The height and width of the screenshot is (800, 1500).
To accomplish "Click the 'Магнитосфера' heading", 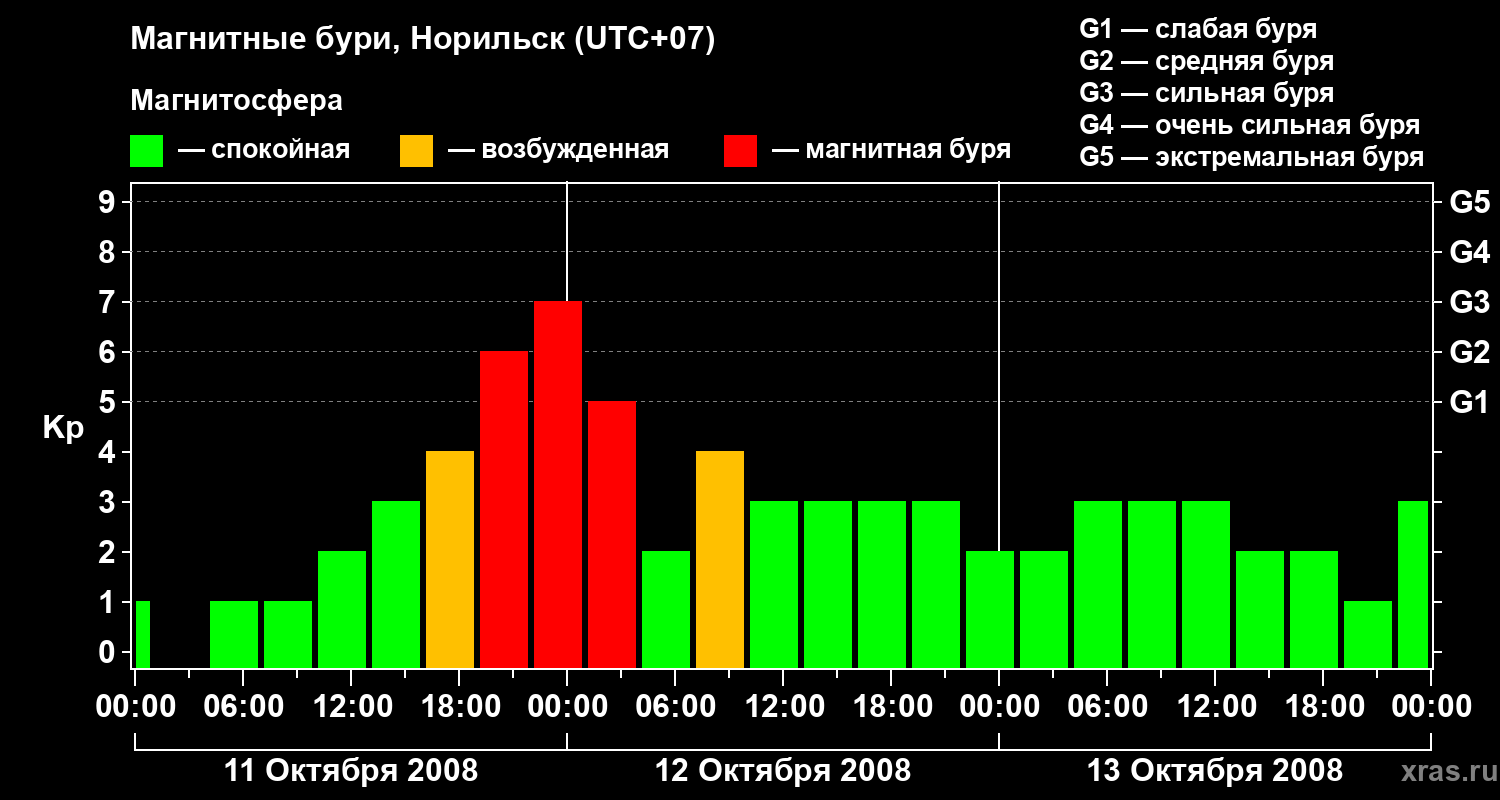I will tap(237, 101).
